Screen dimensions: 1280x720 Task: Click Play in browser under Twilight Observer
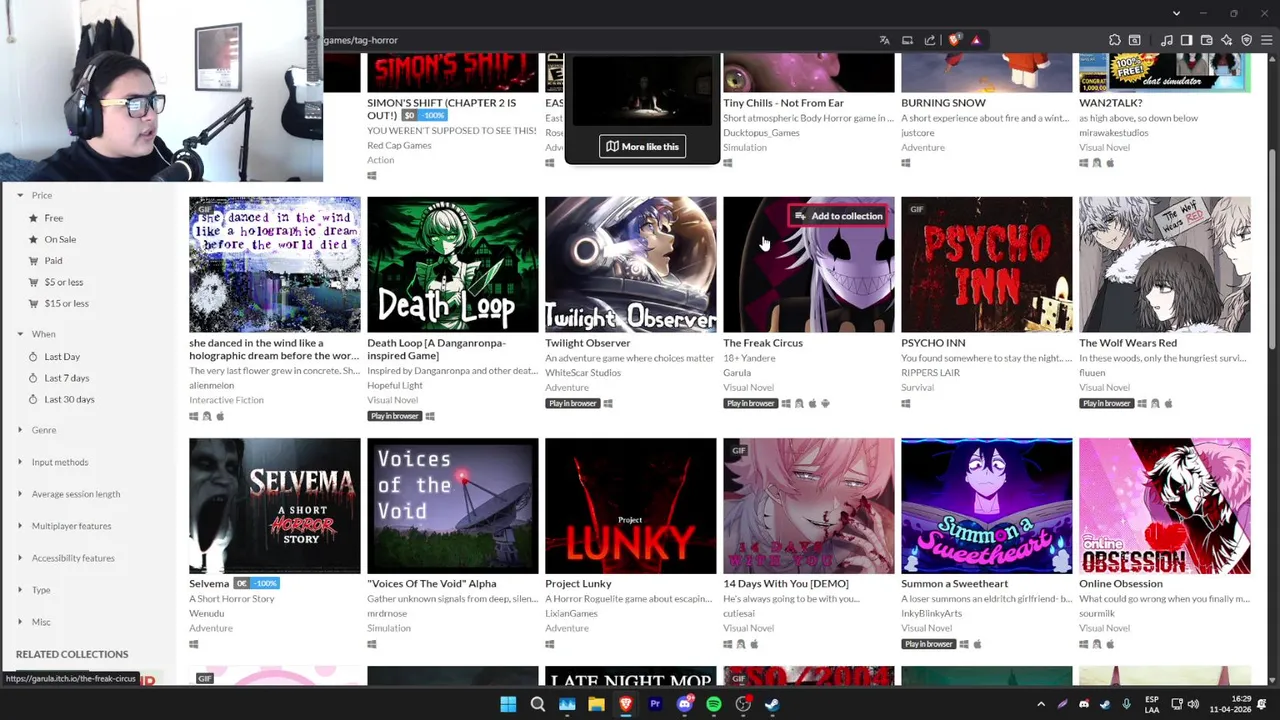pos(572,404)
